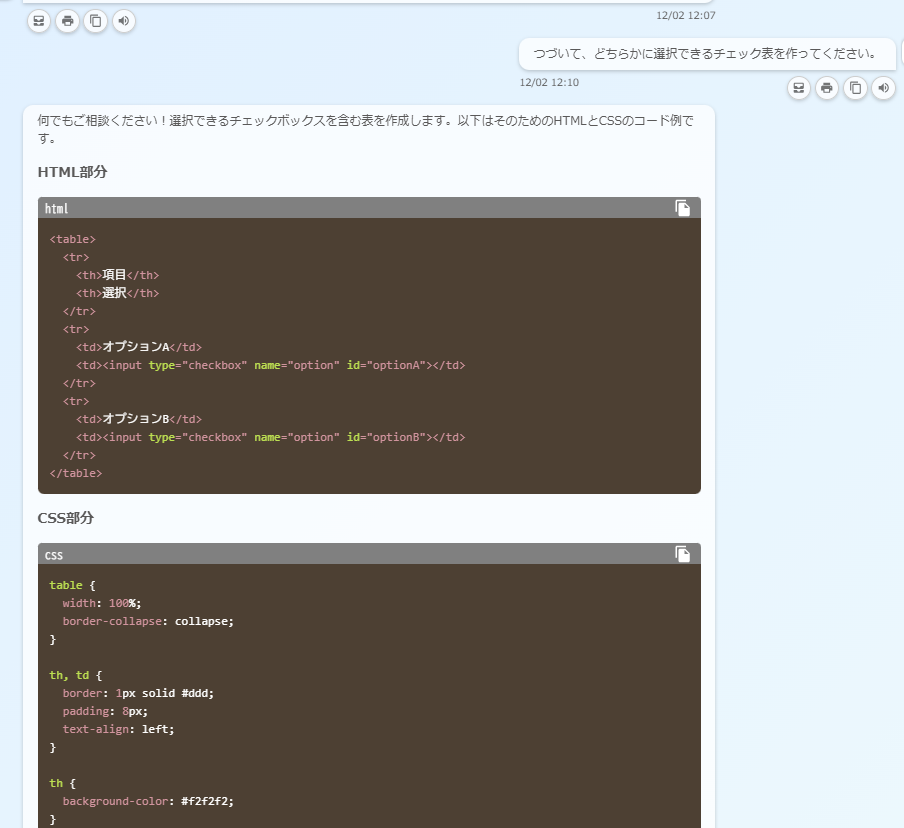This screenshot has height=828, width=904.
Task: Click the border-collapse line in CSS code
Action: 148,621
